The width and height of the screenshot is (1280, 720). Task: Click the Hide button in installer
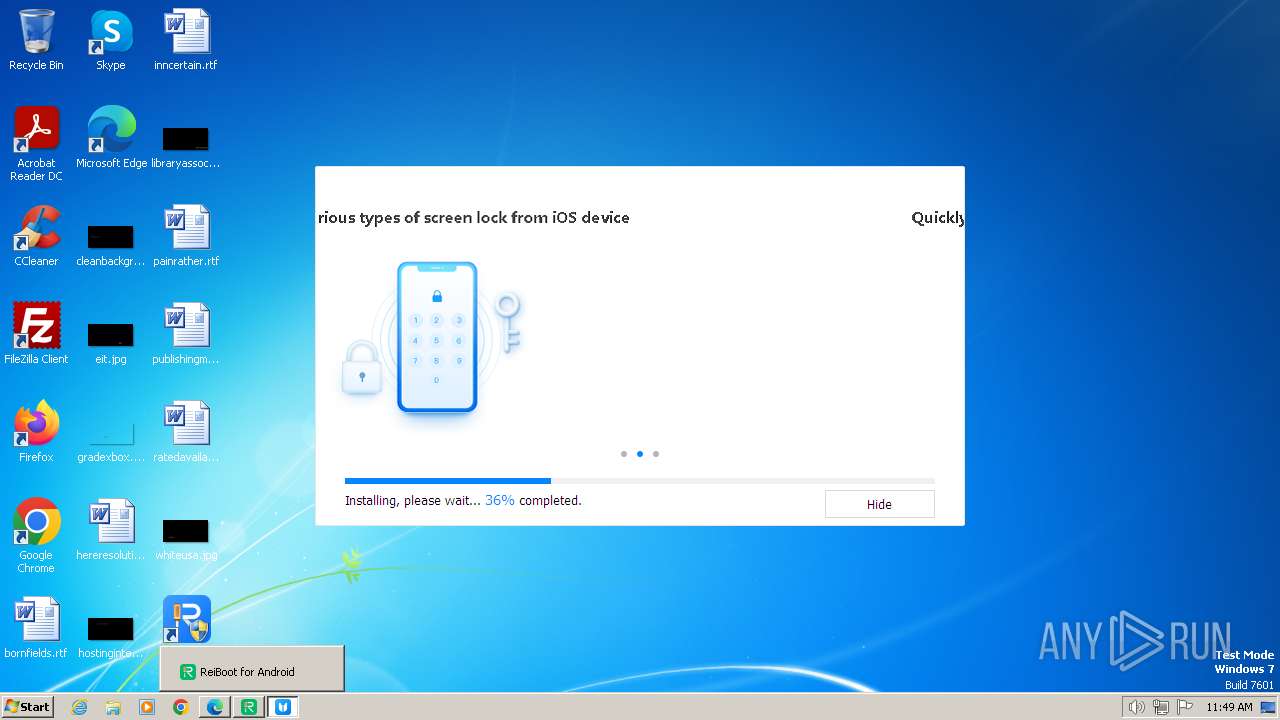click(x=879, y=504)
